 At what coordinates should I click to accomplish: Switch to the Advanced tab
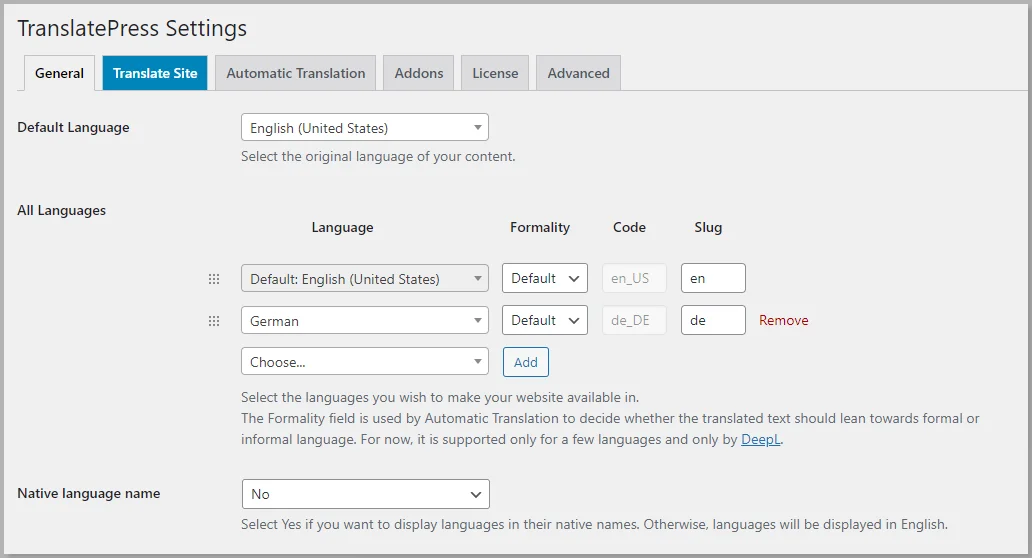[x=579, y=73]
